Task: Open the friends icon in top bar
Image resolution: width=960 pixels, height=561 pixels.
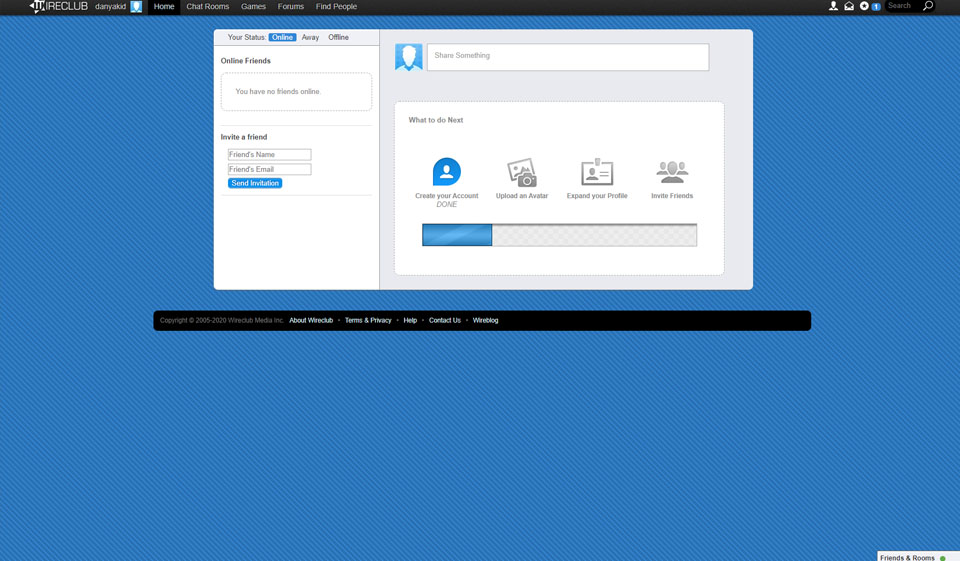Action: (x=834, y=7)
